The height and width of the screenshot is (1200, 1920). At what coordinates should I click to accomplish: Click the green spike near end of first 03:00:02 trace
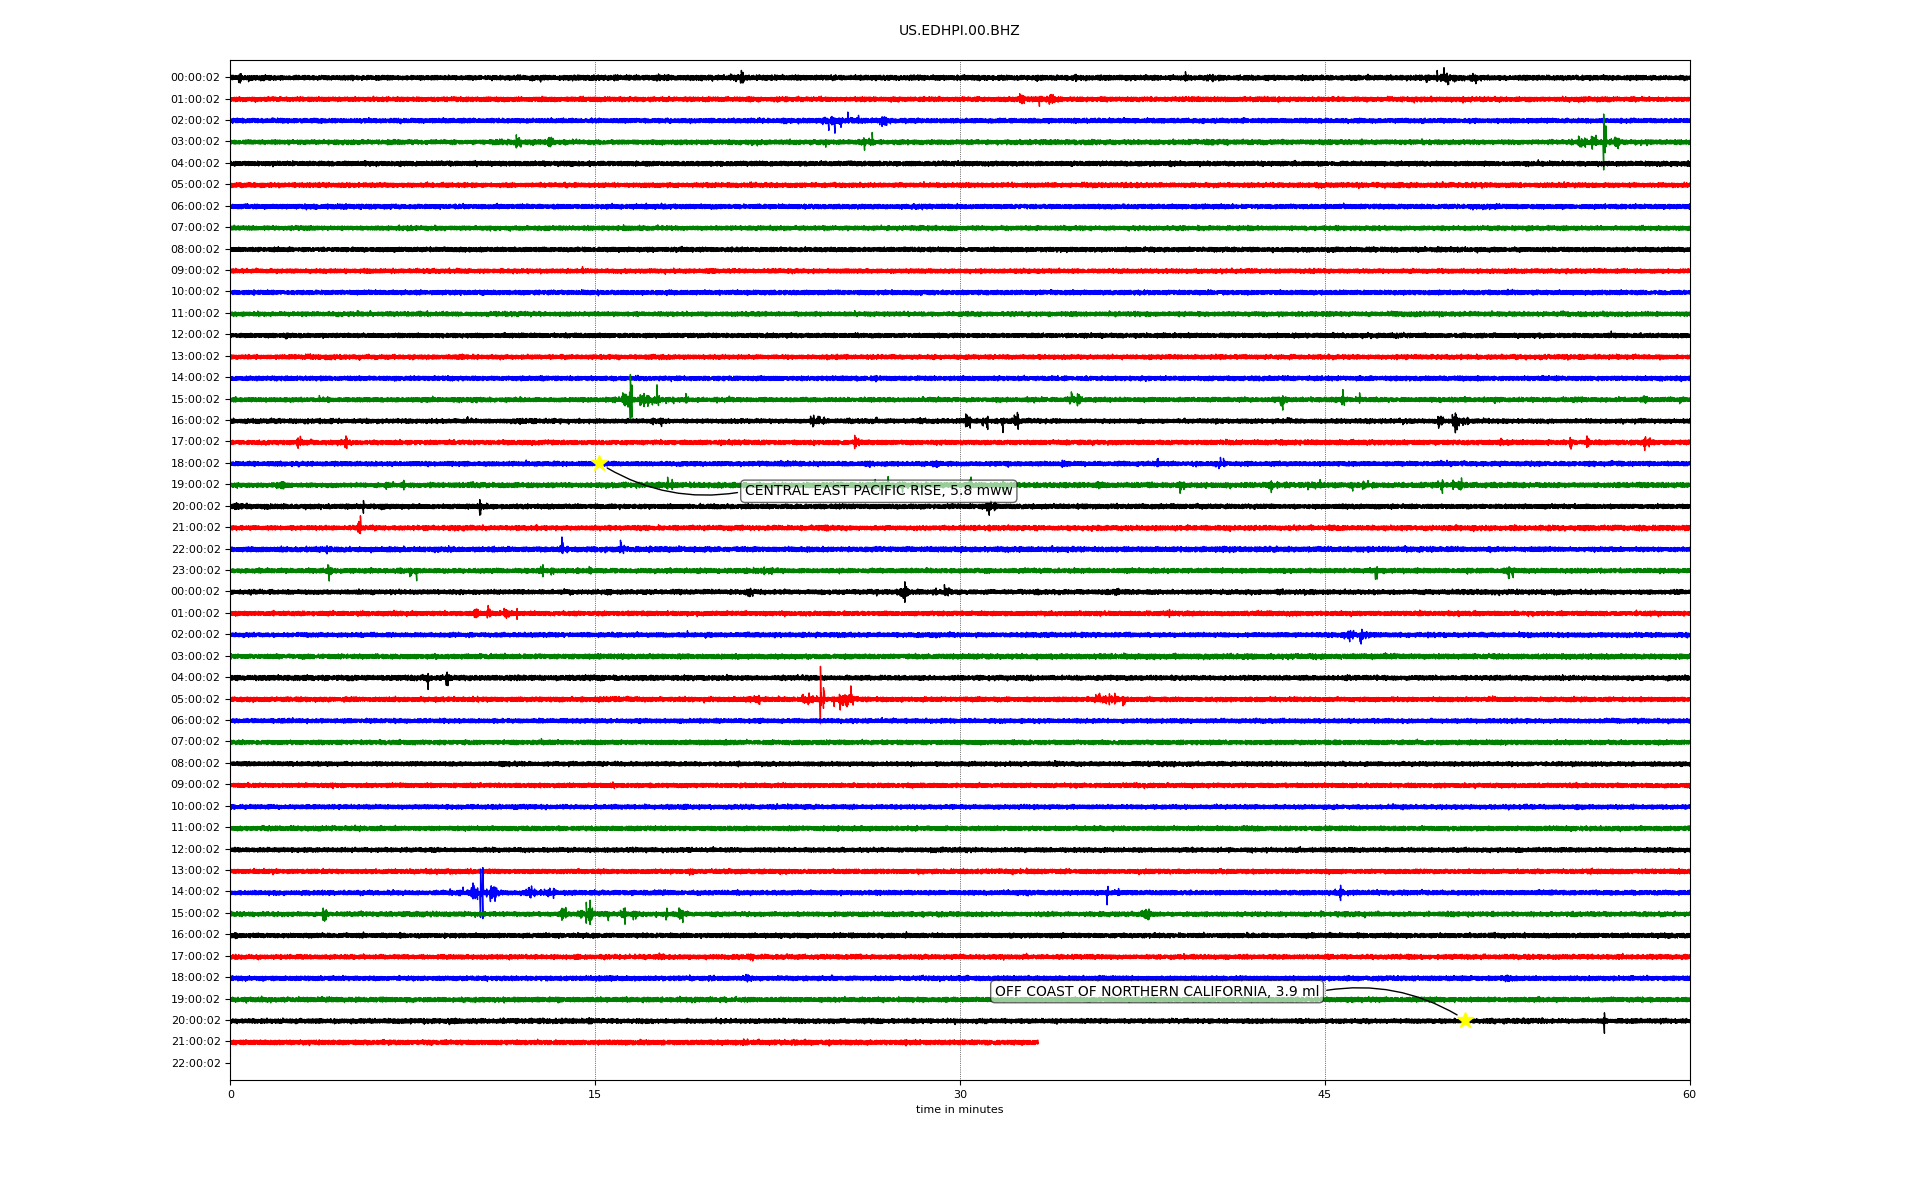click(1604, 142)
